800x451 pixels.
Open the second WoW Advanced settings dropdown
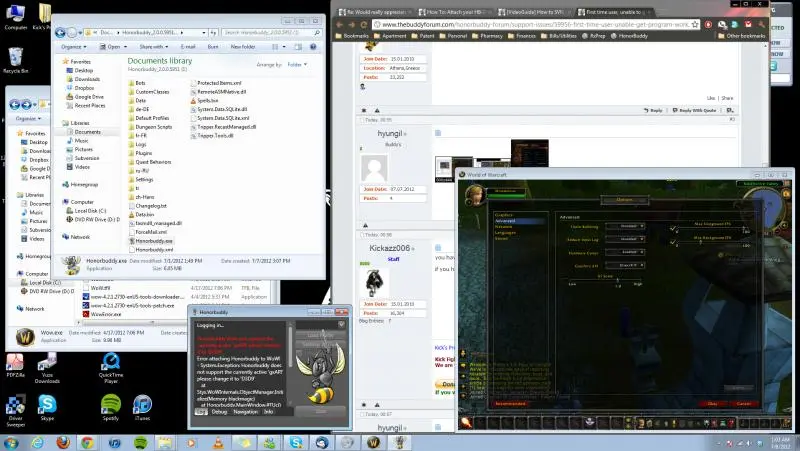tap(625, 239)
